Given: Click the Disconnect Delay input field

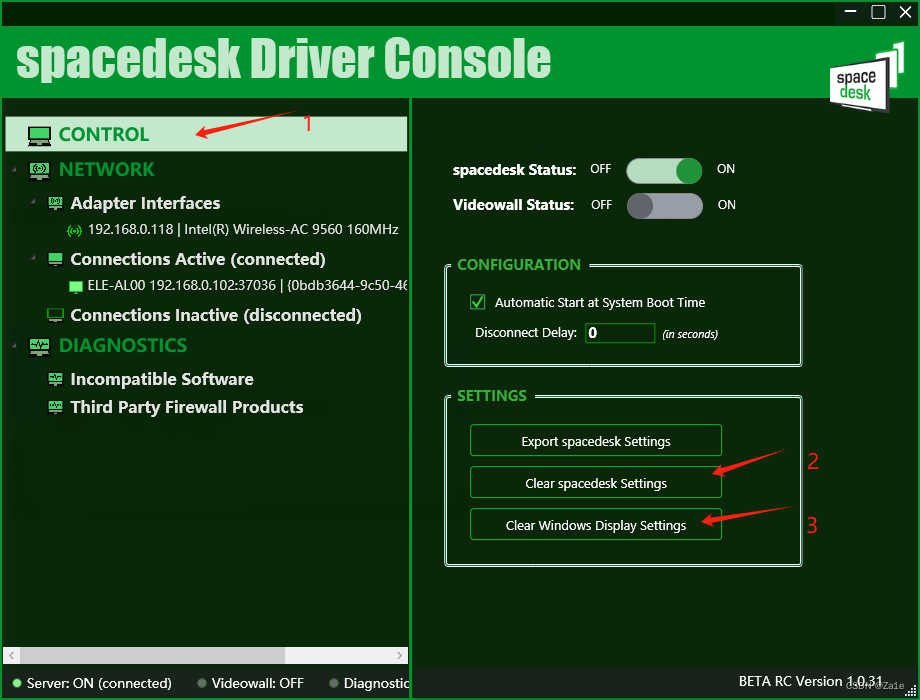Looking at the screenshot, I should click(x=620, y=333).
